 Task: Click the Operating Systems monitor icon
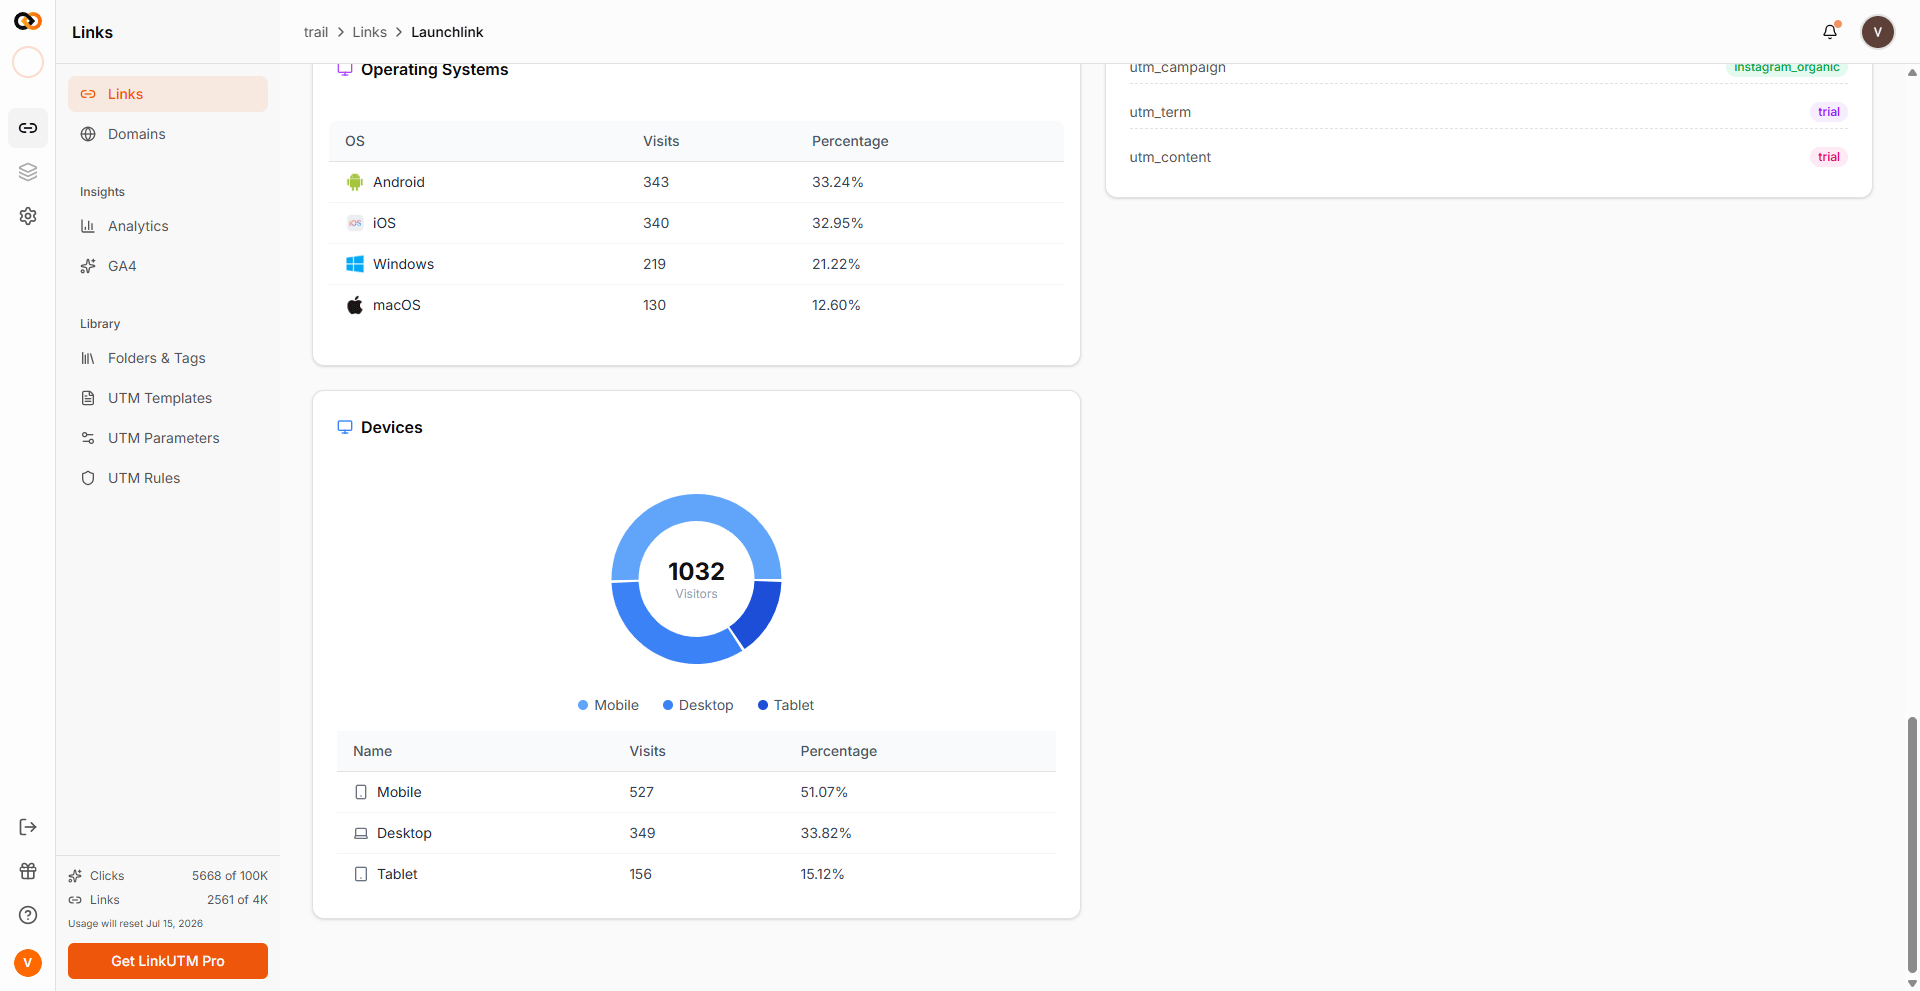[x=345, y=69]
